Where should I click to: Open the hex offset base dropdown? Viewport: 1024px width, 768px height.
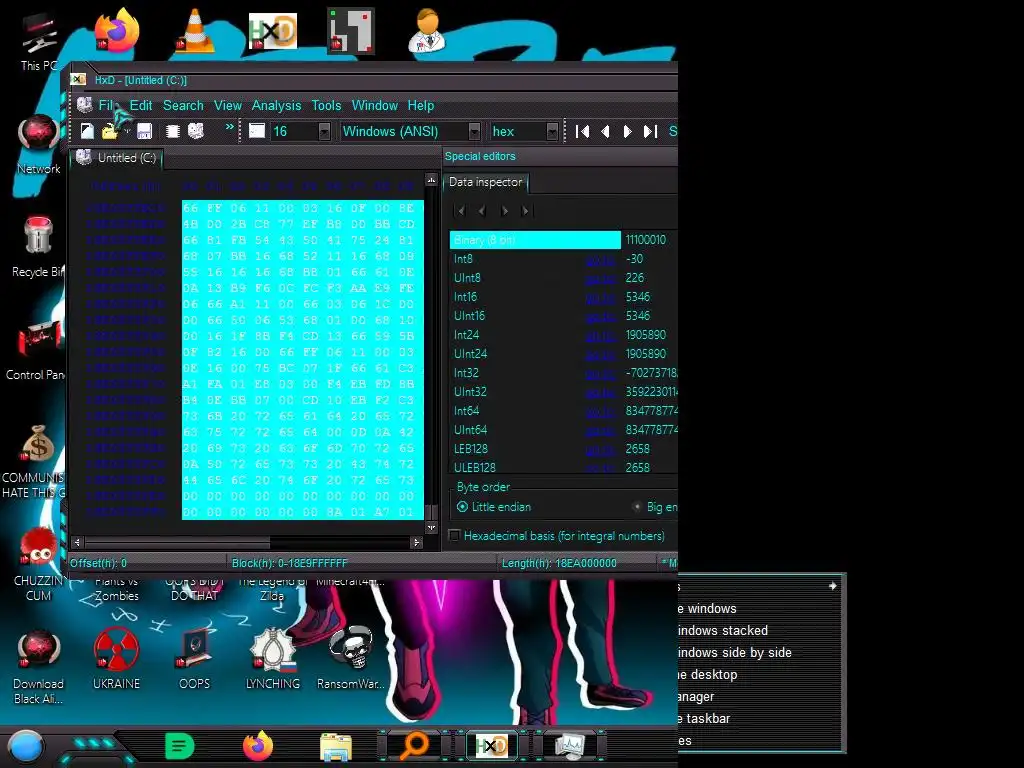(552, 131)
